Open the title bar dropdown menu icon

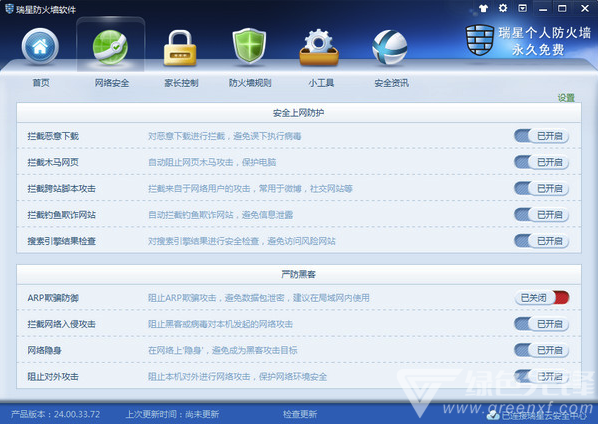click(x=522, y=8)
